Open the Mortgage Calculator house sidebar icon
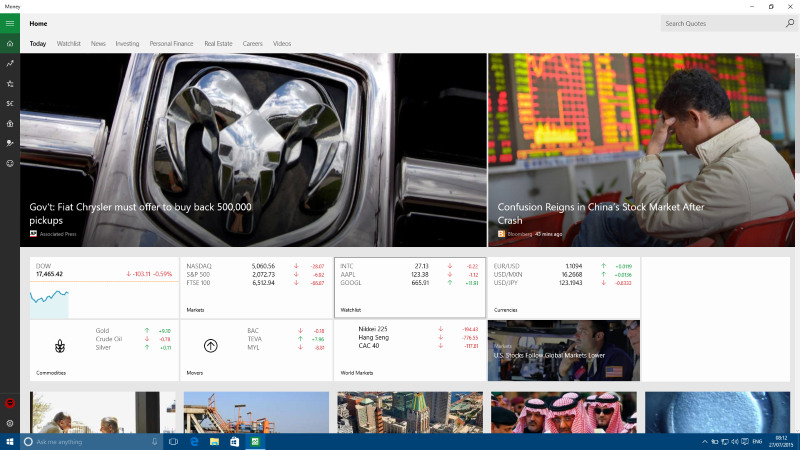Viewport: 800px width, 450px height. 10,123
